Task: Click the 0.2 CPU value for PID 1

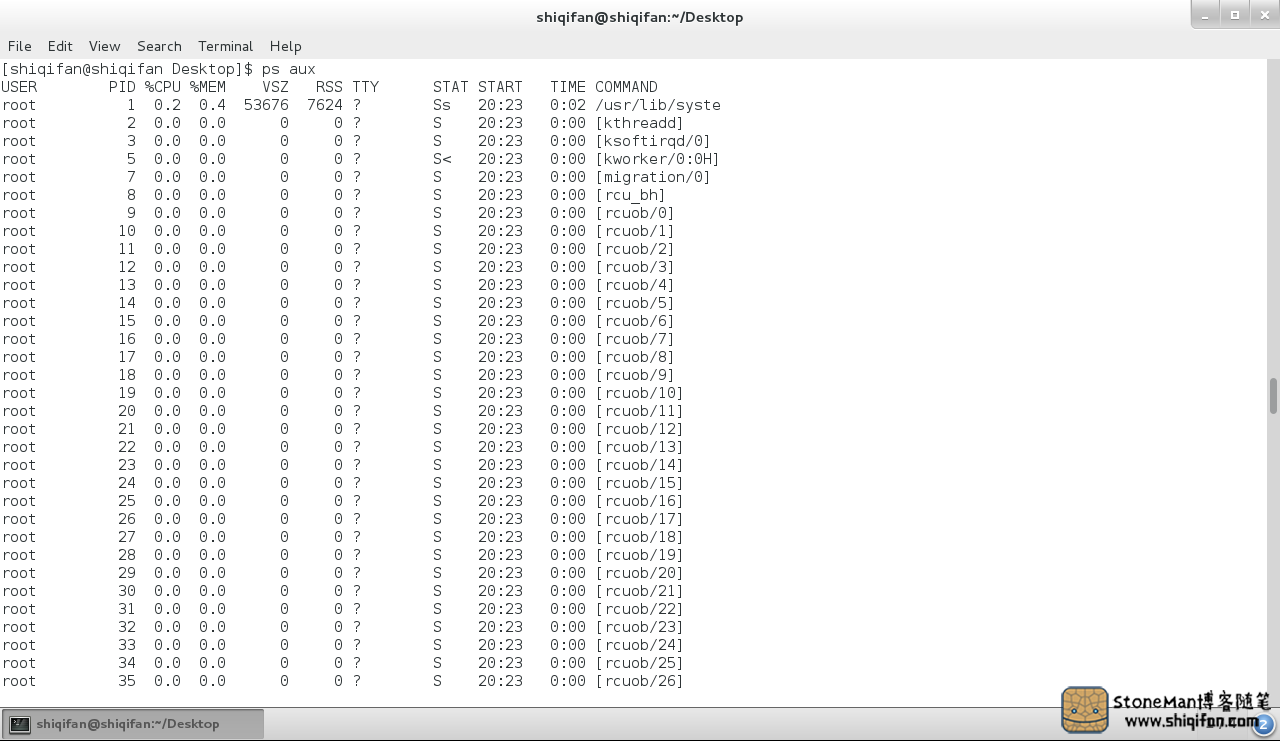Action: coord(168,105)
